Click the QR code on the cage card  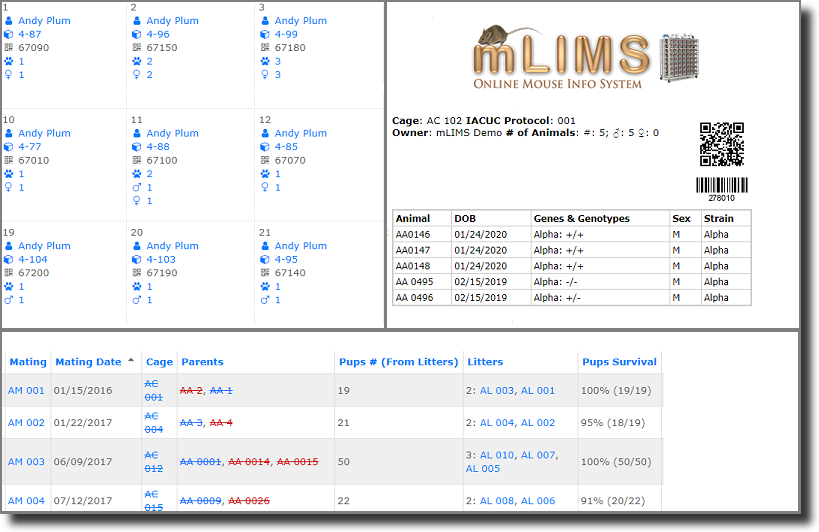721,144
